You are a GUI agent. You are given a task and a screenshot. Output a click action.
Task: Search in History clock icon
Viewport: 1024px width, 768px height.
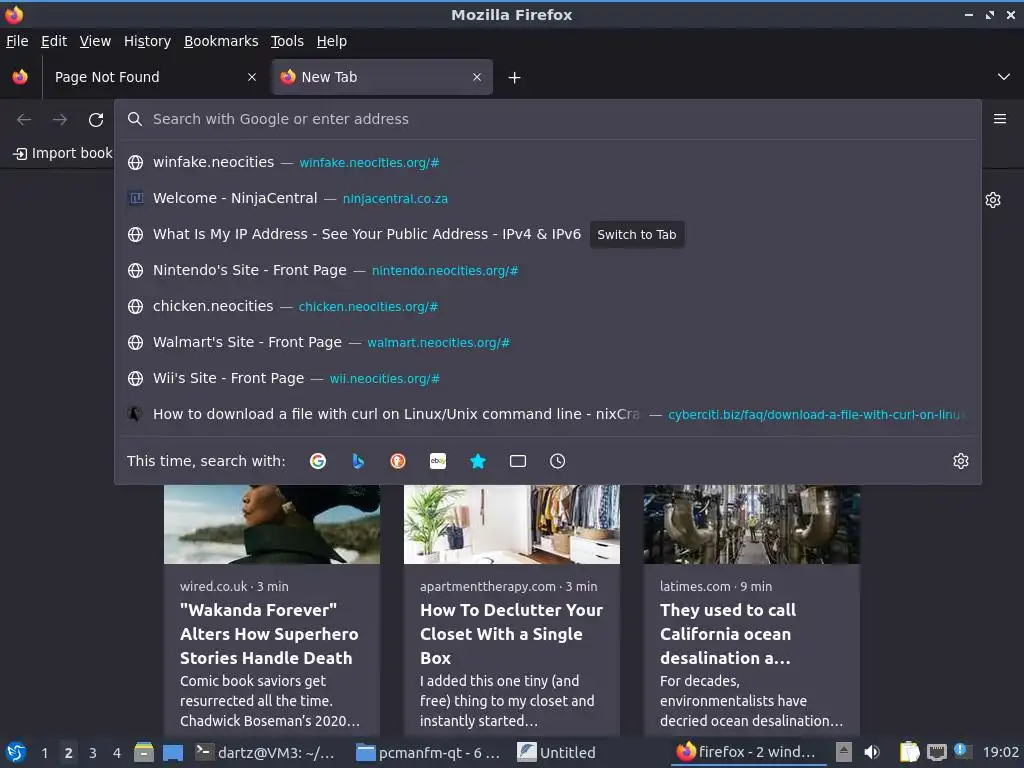pos(558,461)
